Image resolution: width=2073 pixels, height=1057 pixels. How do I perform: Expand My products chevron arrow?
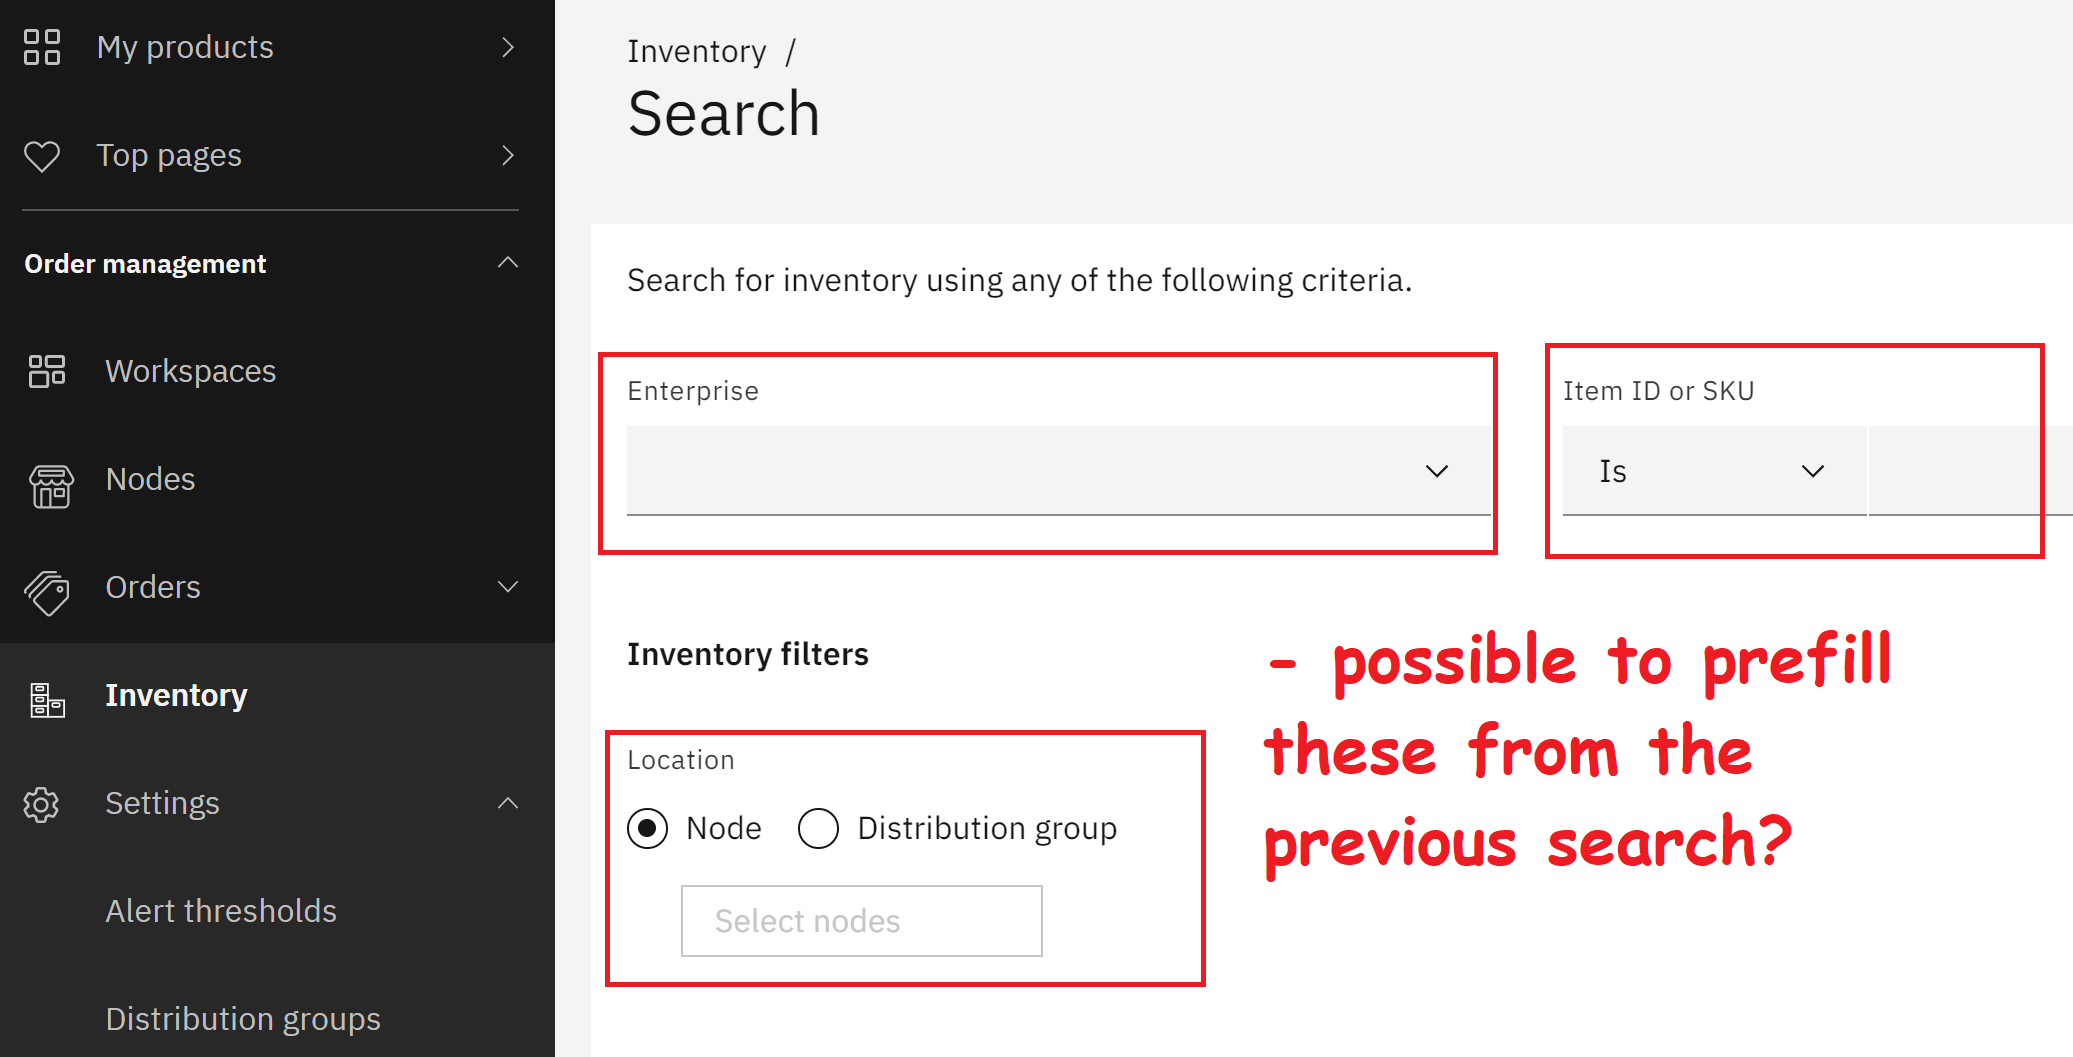508,47
